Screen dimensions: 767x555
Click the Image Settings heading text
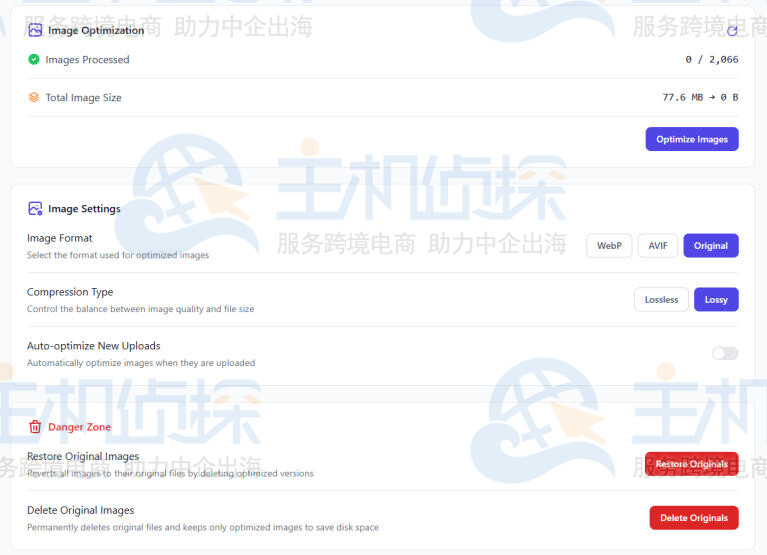coord(84,209)
